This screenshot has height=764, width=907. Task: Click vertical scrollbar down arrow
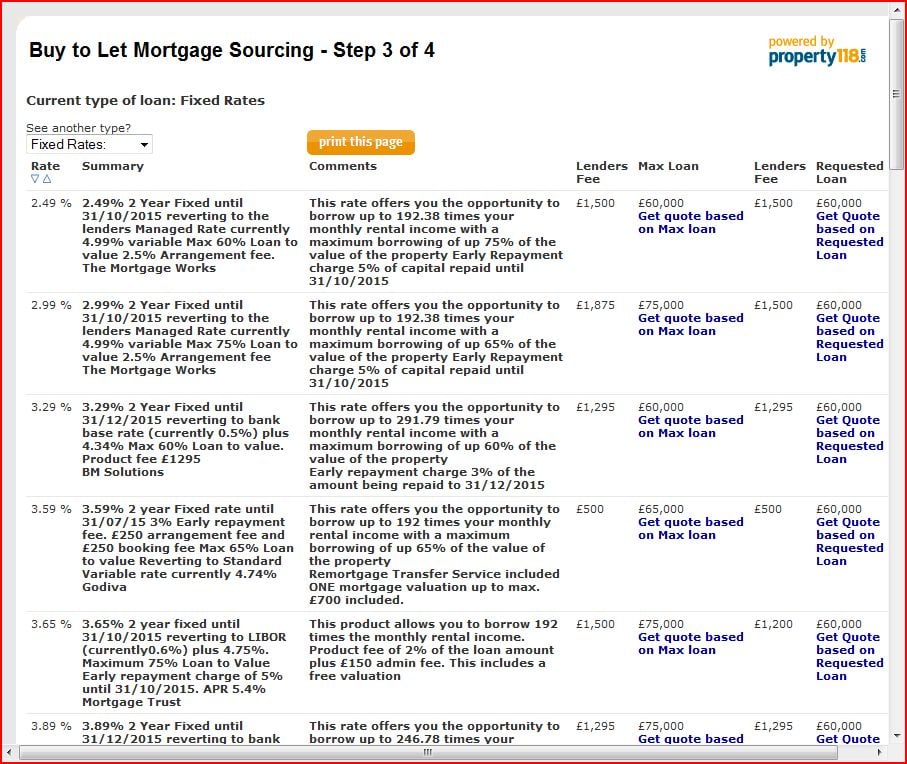[896, 736]
